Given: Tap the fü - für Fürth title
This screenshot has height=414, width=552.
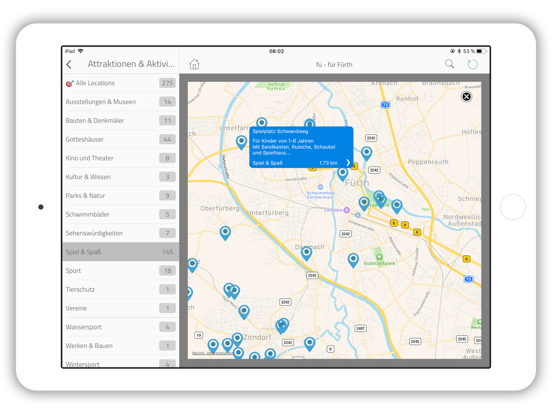Looking at the screenshot, I should (334, 65).
